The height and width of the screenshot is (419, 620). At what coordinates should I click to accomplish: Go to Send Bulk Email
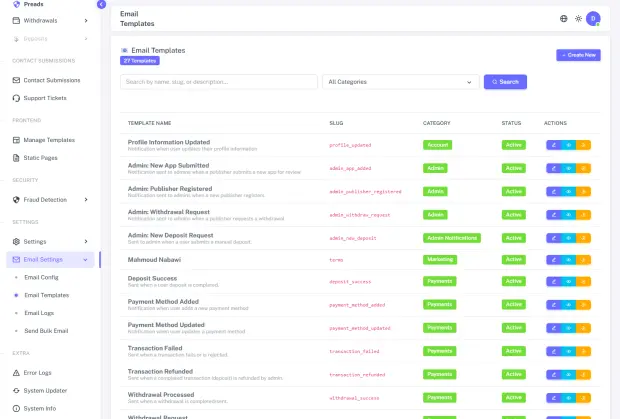point(46,331)
